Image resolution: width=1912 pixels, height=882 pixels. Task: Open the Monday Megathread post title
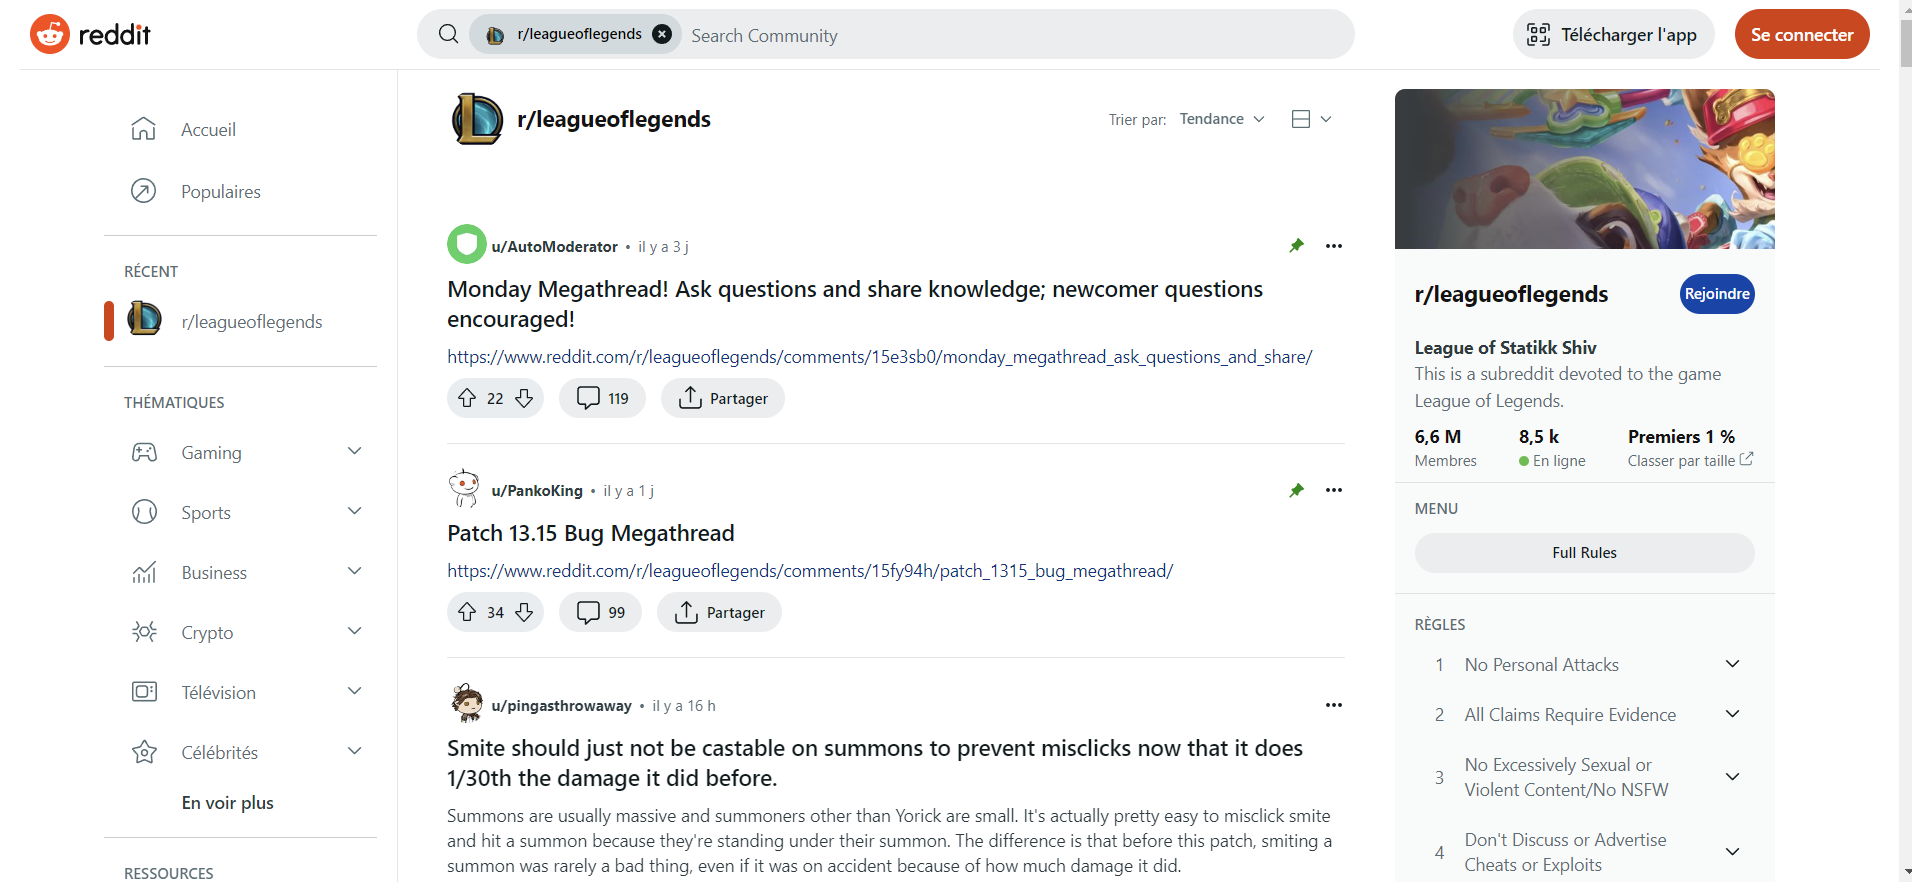[855, 304]
